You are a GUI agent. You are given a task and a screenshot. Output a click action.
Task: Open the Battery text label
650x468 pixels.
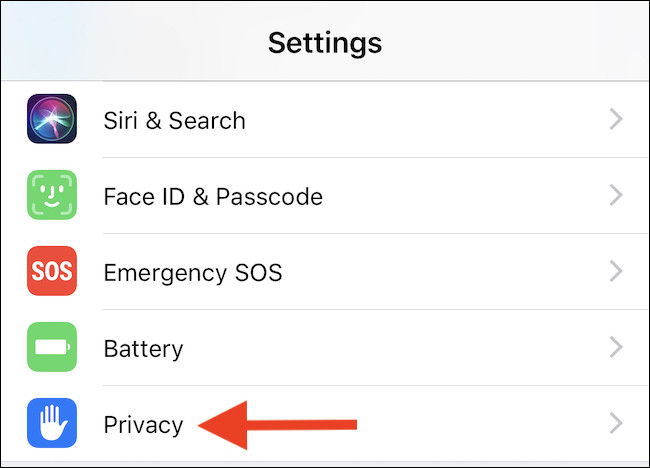(x=143, y=348)
